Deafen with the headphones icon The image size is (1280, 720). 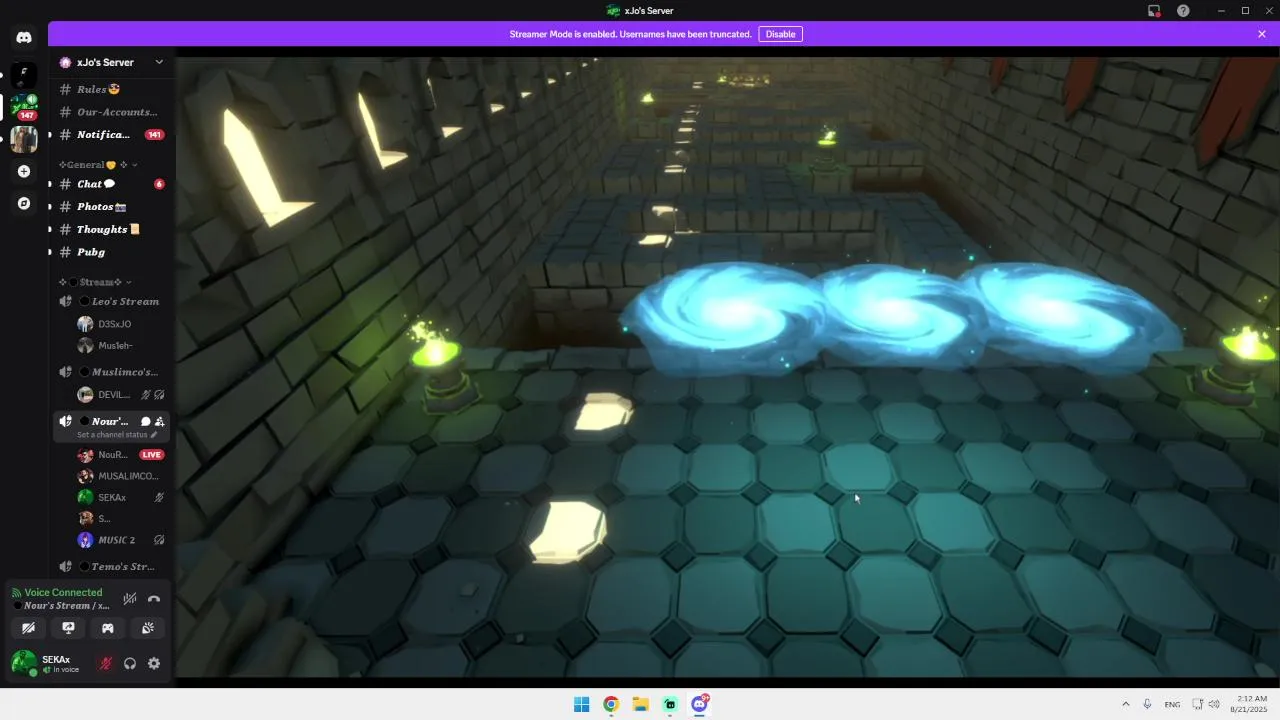(130, 663)
